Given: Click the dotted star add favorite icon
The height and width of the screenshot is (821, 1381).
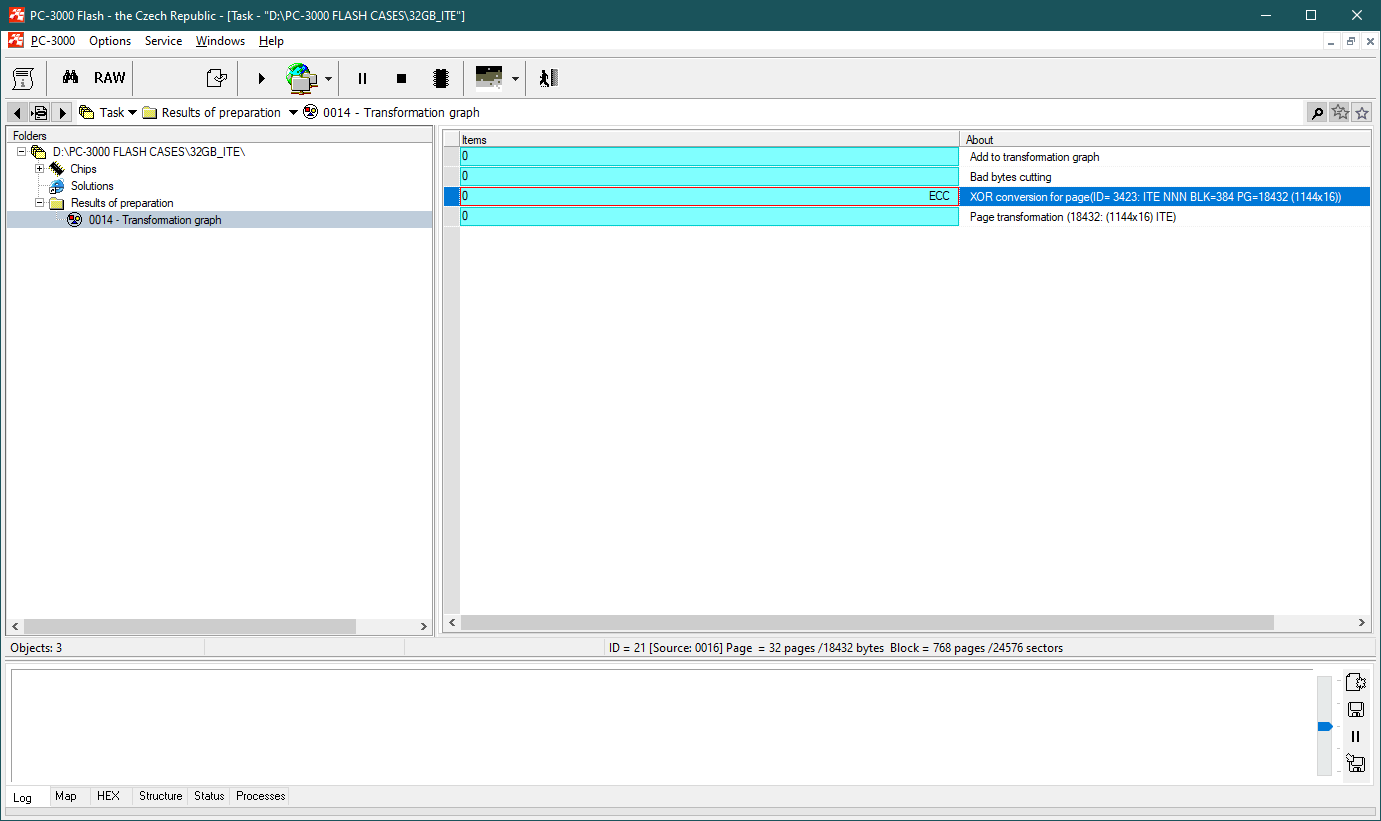Looking at the screenshot, I should click(x=1339, y=113).
